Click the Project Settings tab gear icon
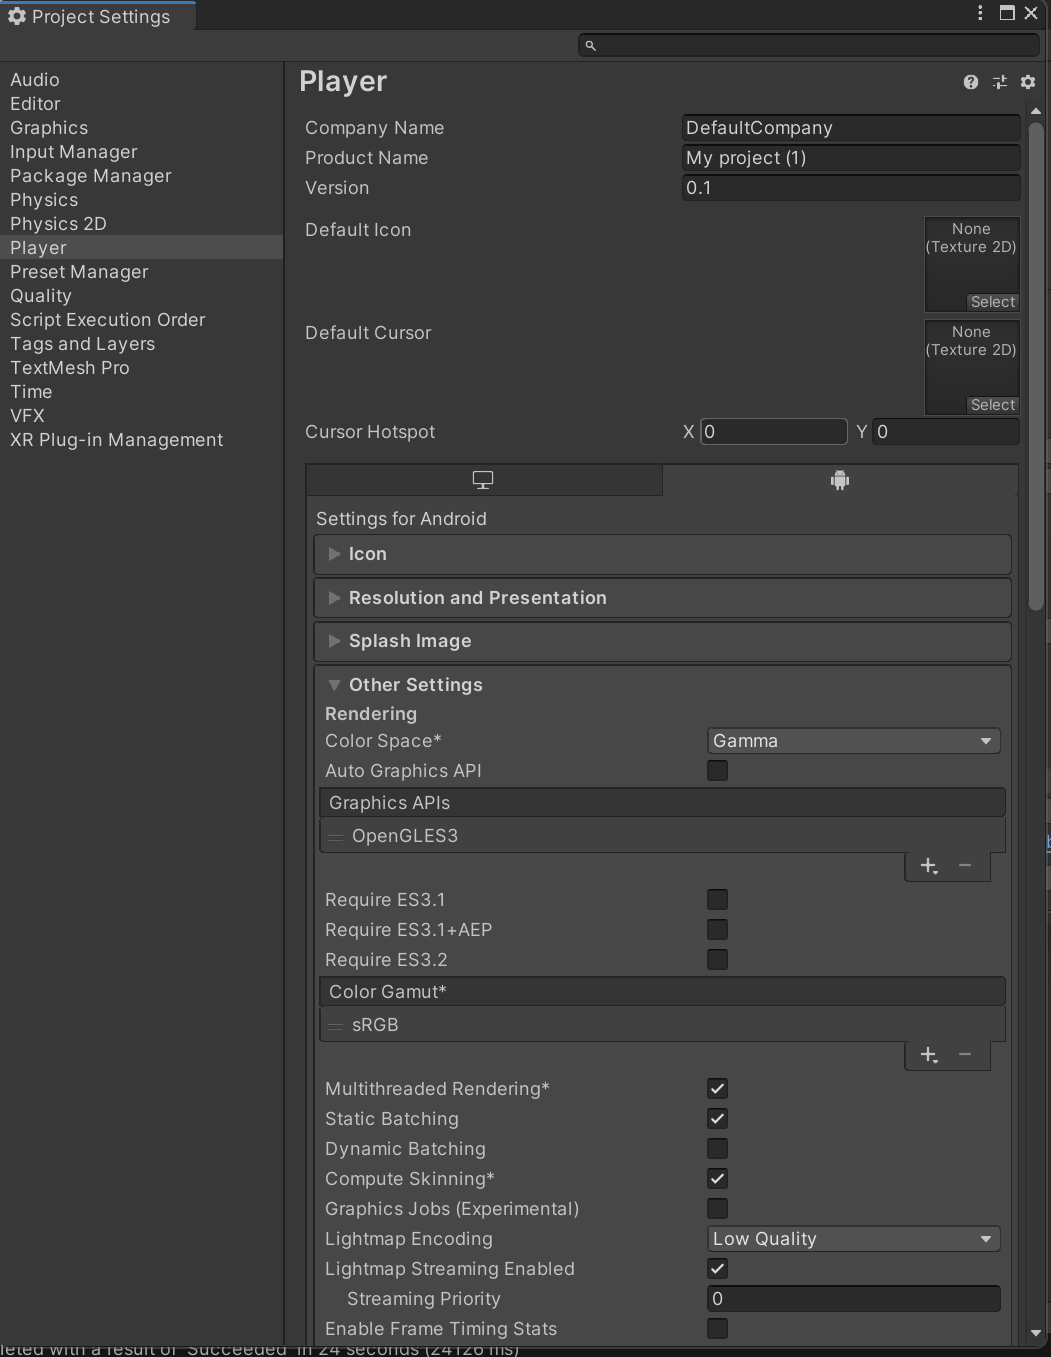 coord(17,16)
